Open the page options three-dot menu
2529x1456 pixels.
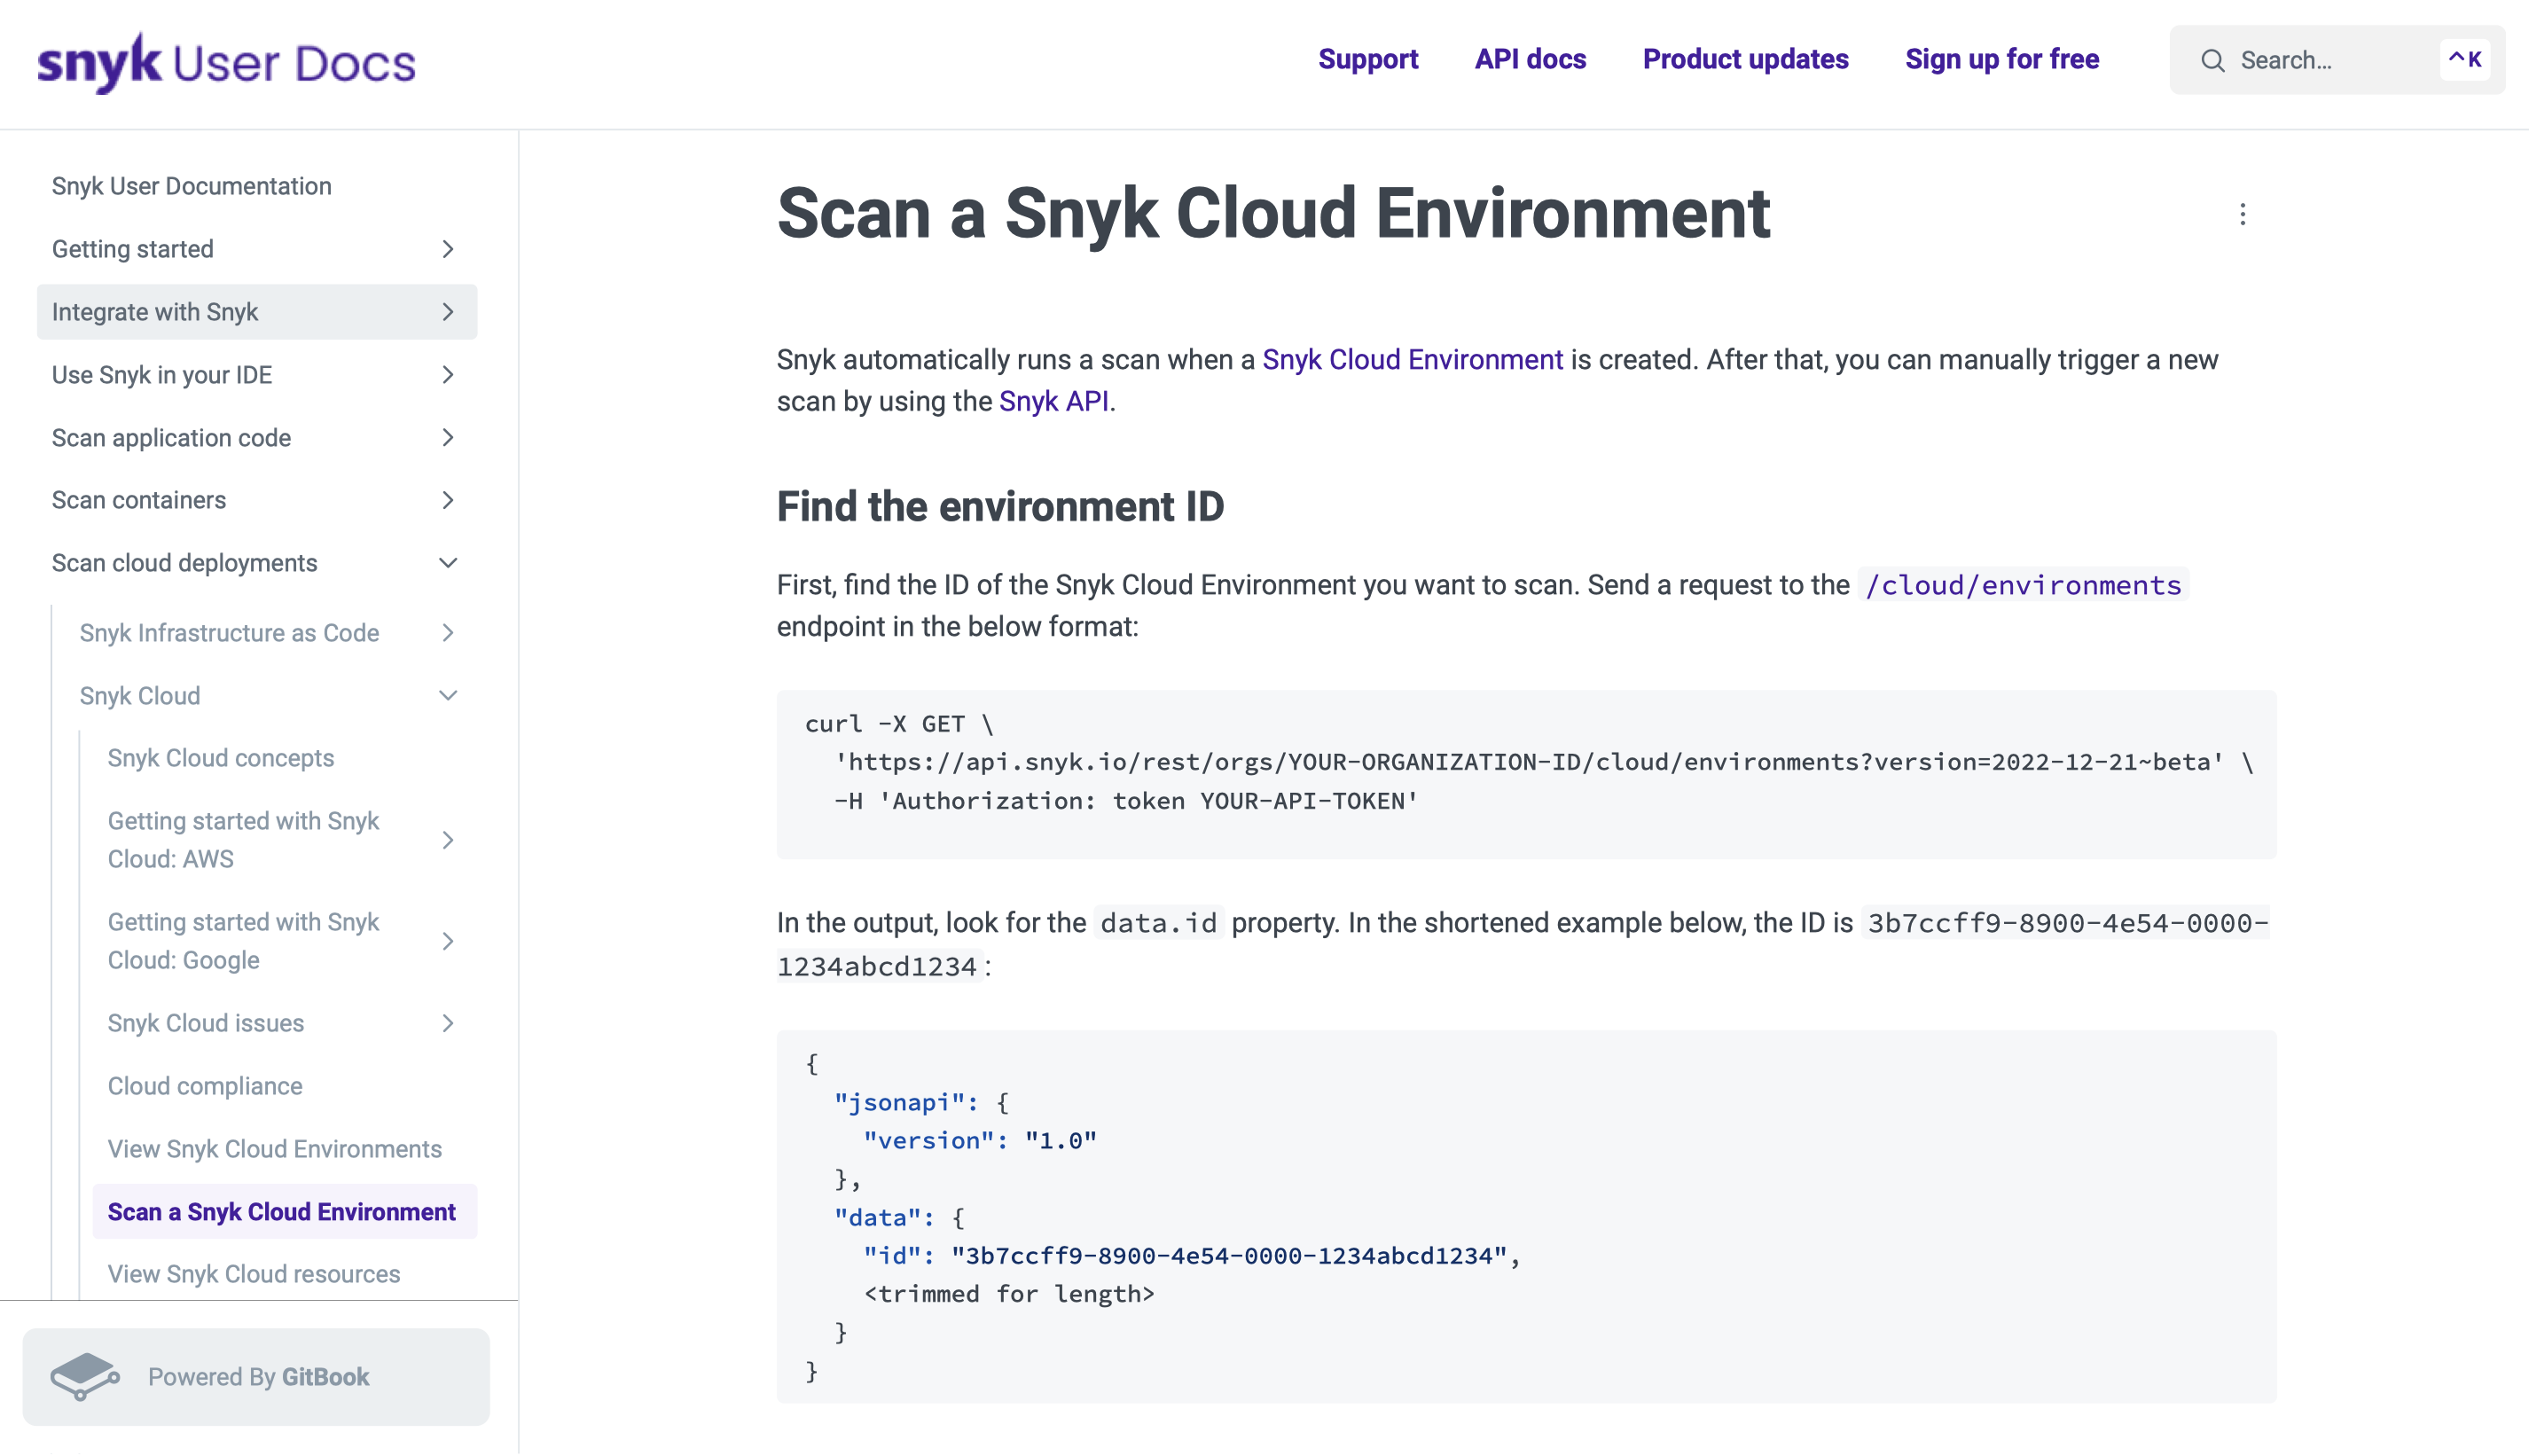point(2242,214)
